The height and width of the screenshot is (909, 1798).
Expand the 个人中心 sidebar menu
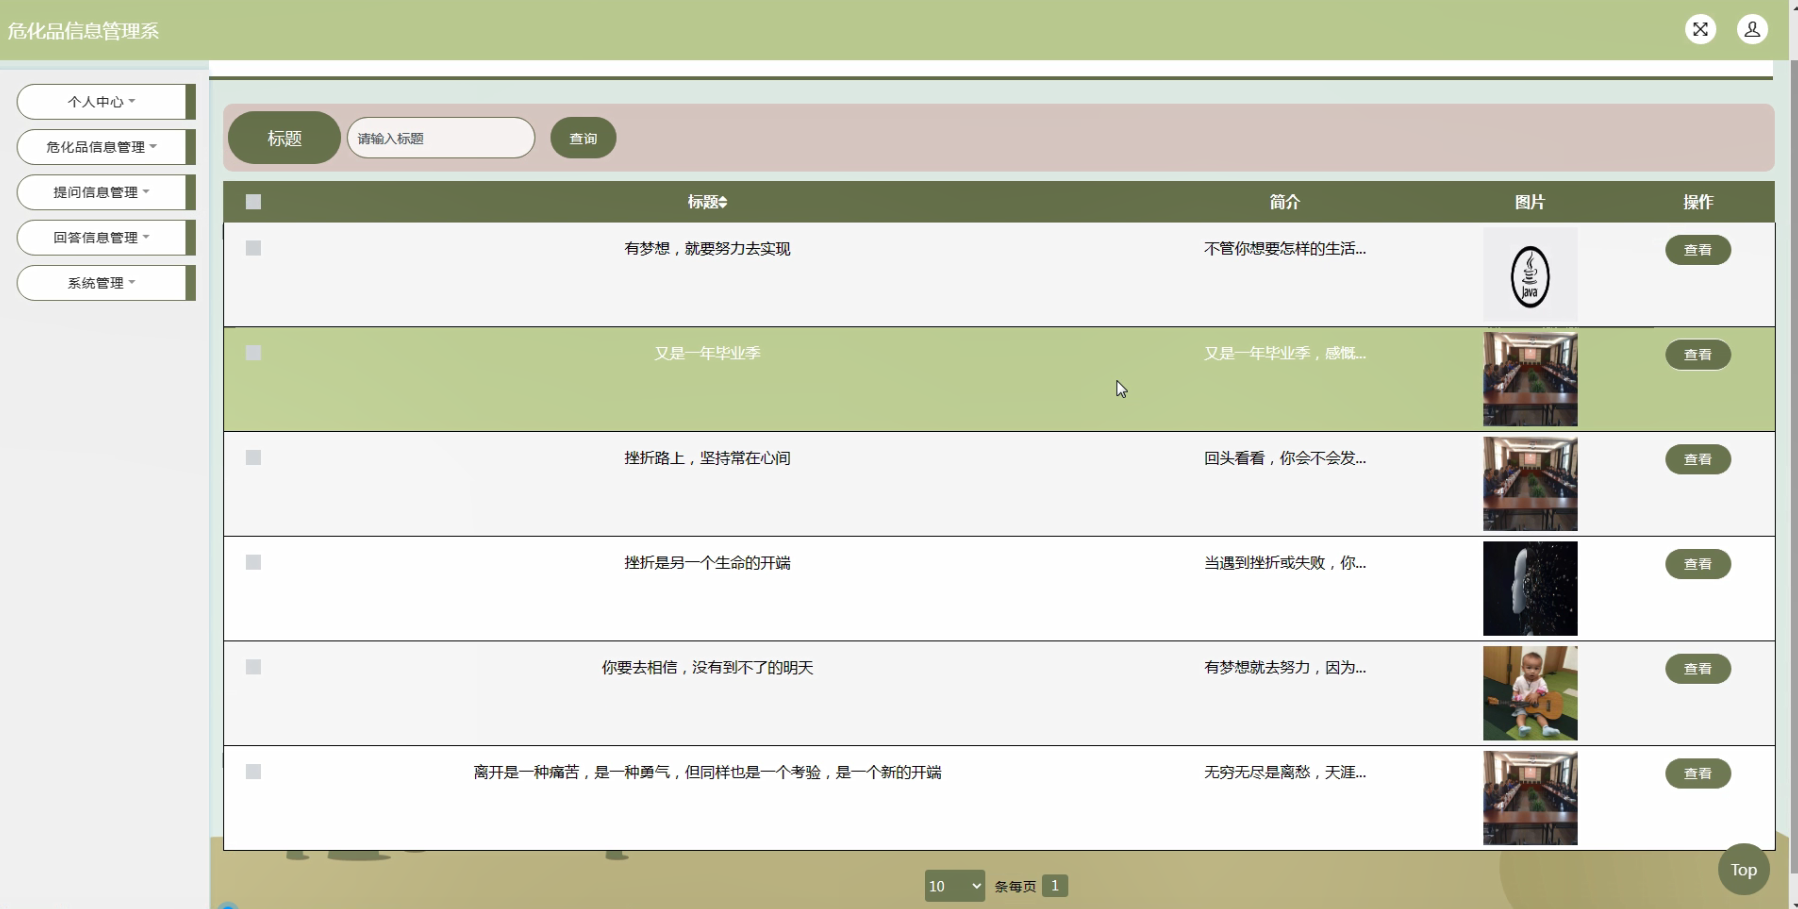[x=104, y=101]
